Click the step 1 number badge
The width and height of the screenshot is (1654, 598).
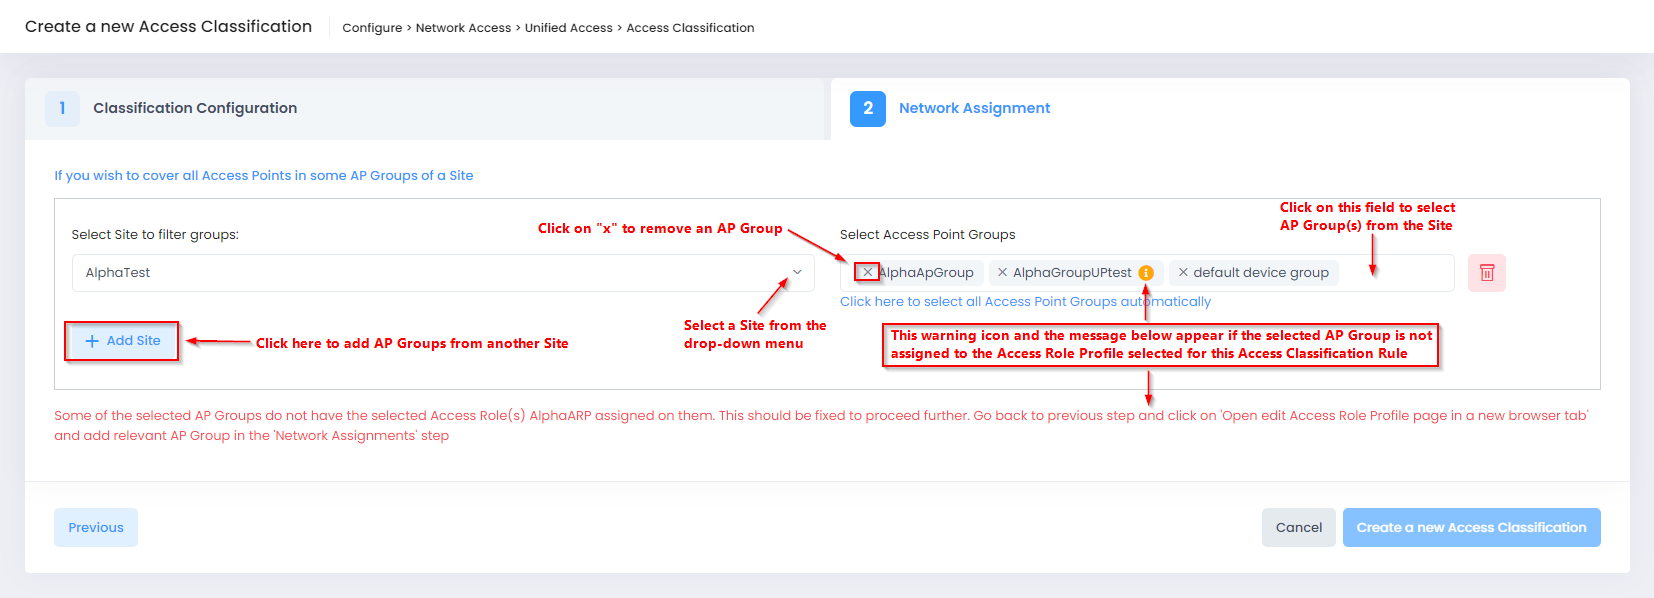(x=62, y=108)
